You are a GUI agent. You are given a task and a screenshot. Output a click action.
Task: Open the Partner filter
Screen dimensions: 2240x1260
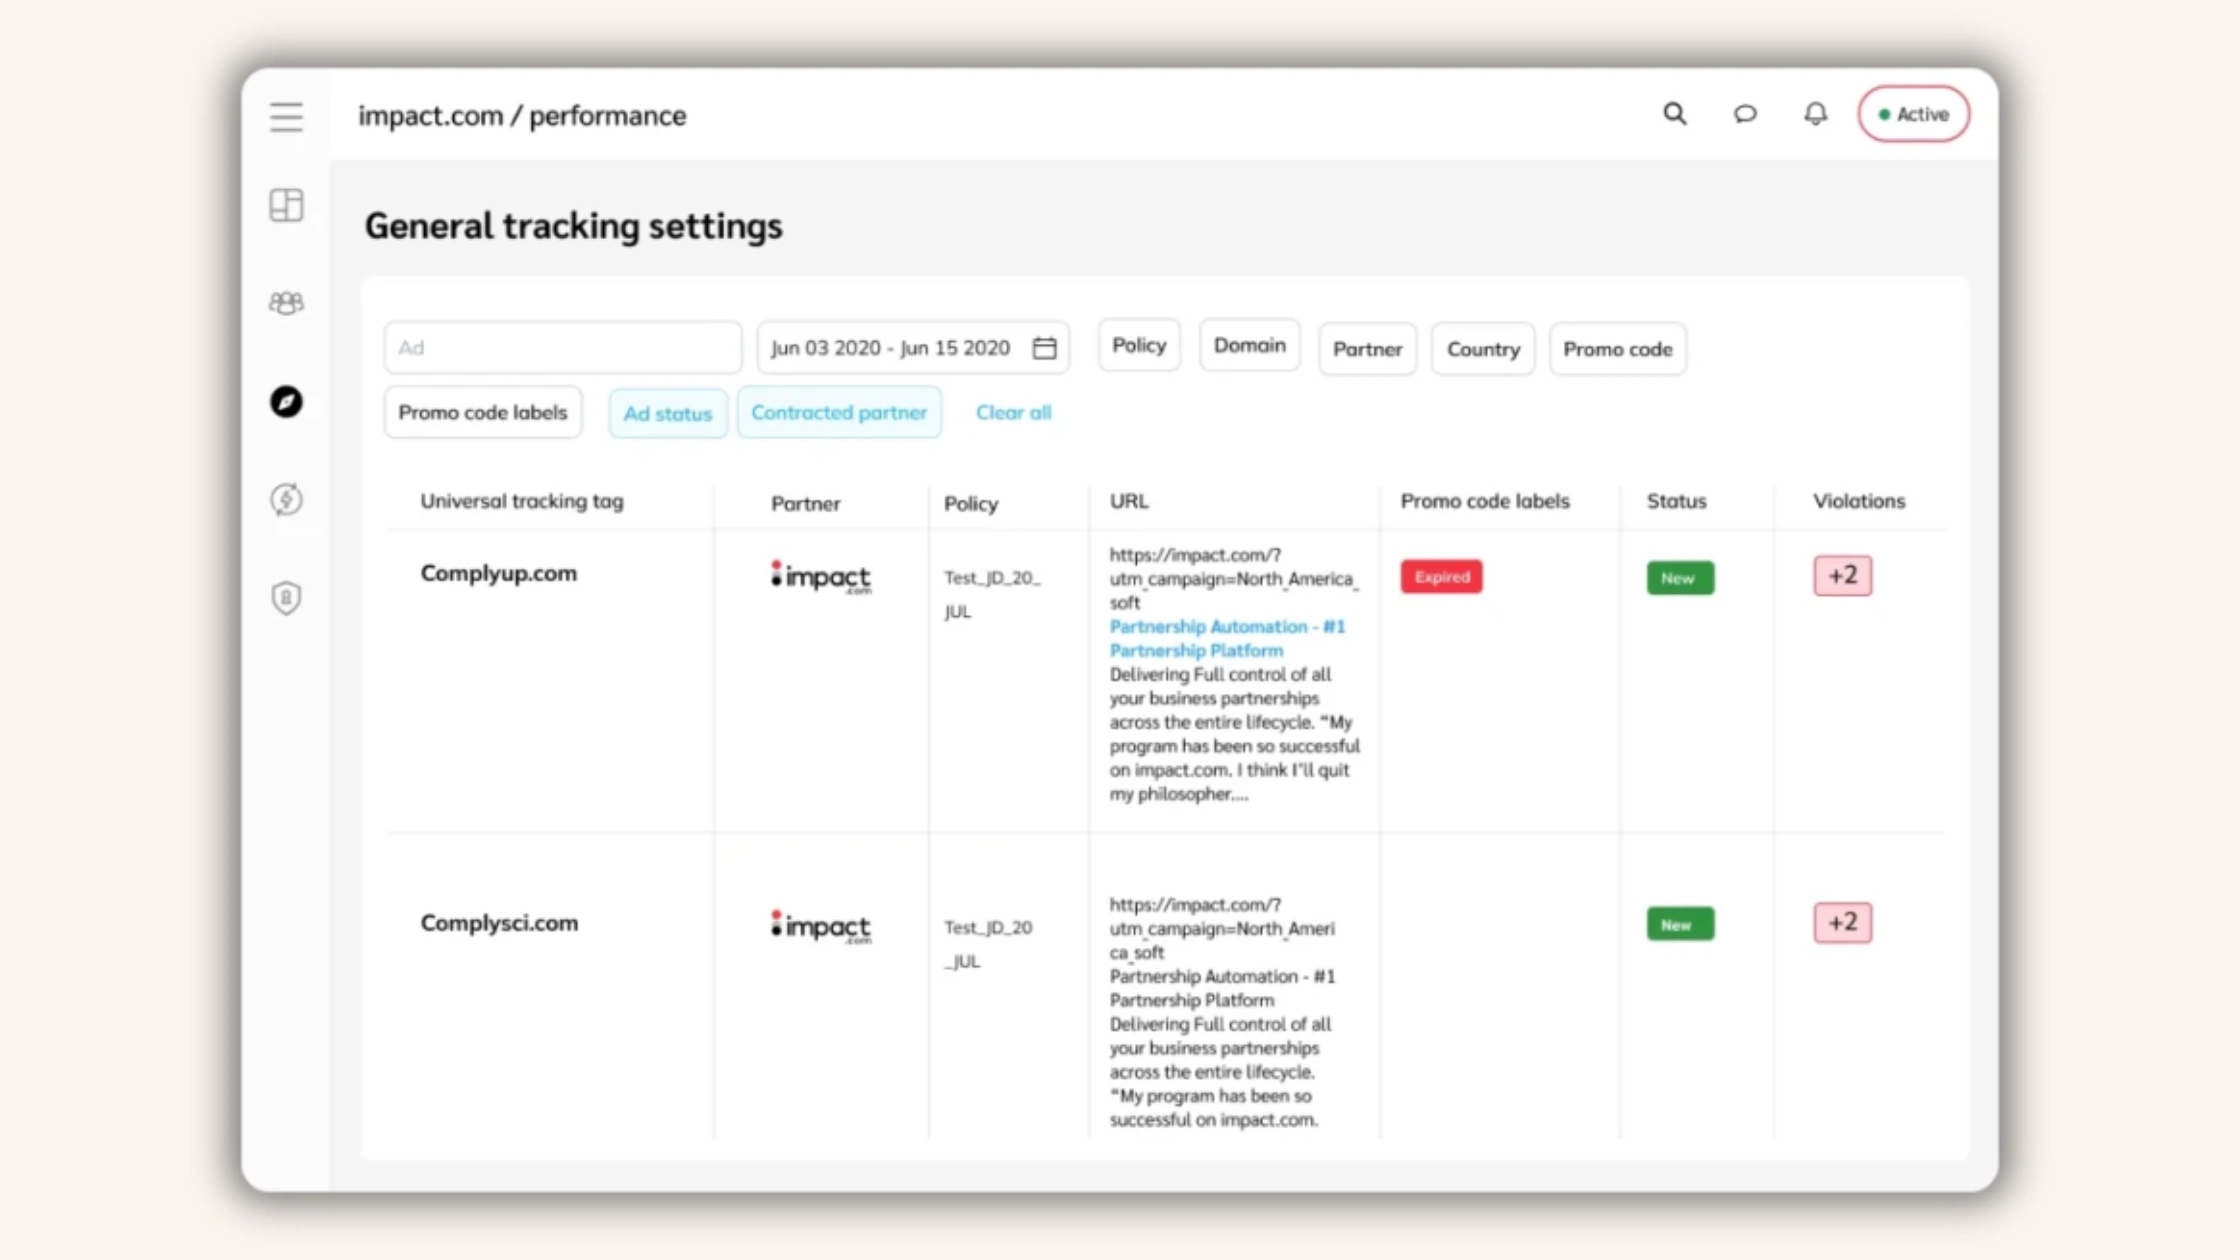click(1367, 349)
